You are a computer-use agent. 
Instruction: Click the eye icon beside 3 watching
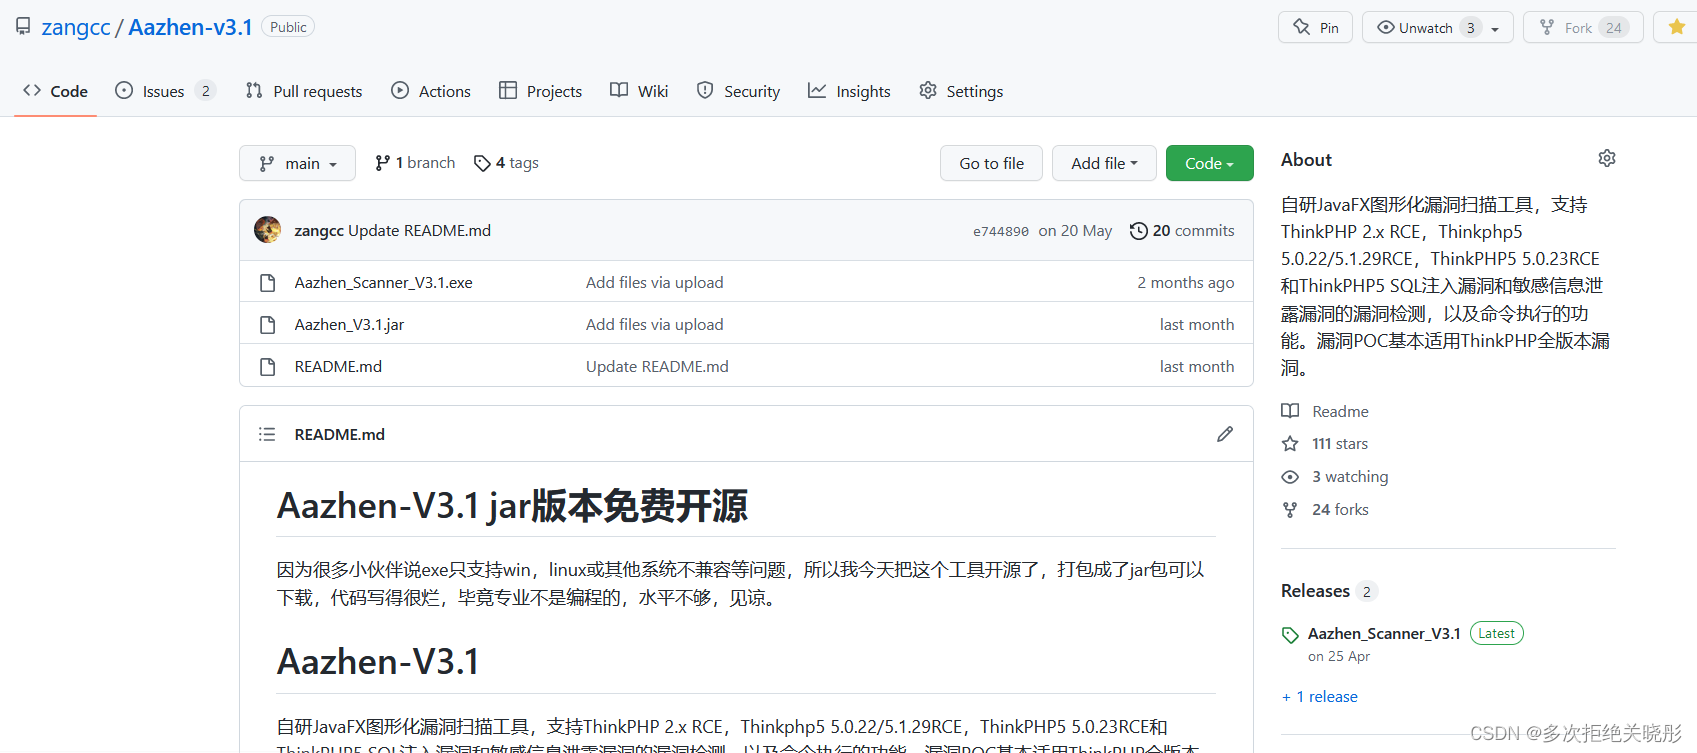1290,477
